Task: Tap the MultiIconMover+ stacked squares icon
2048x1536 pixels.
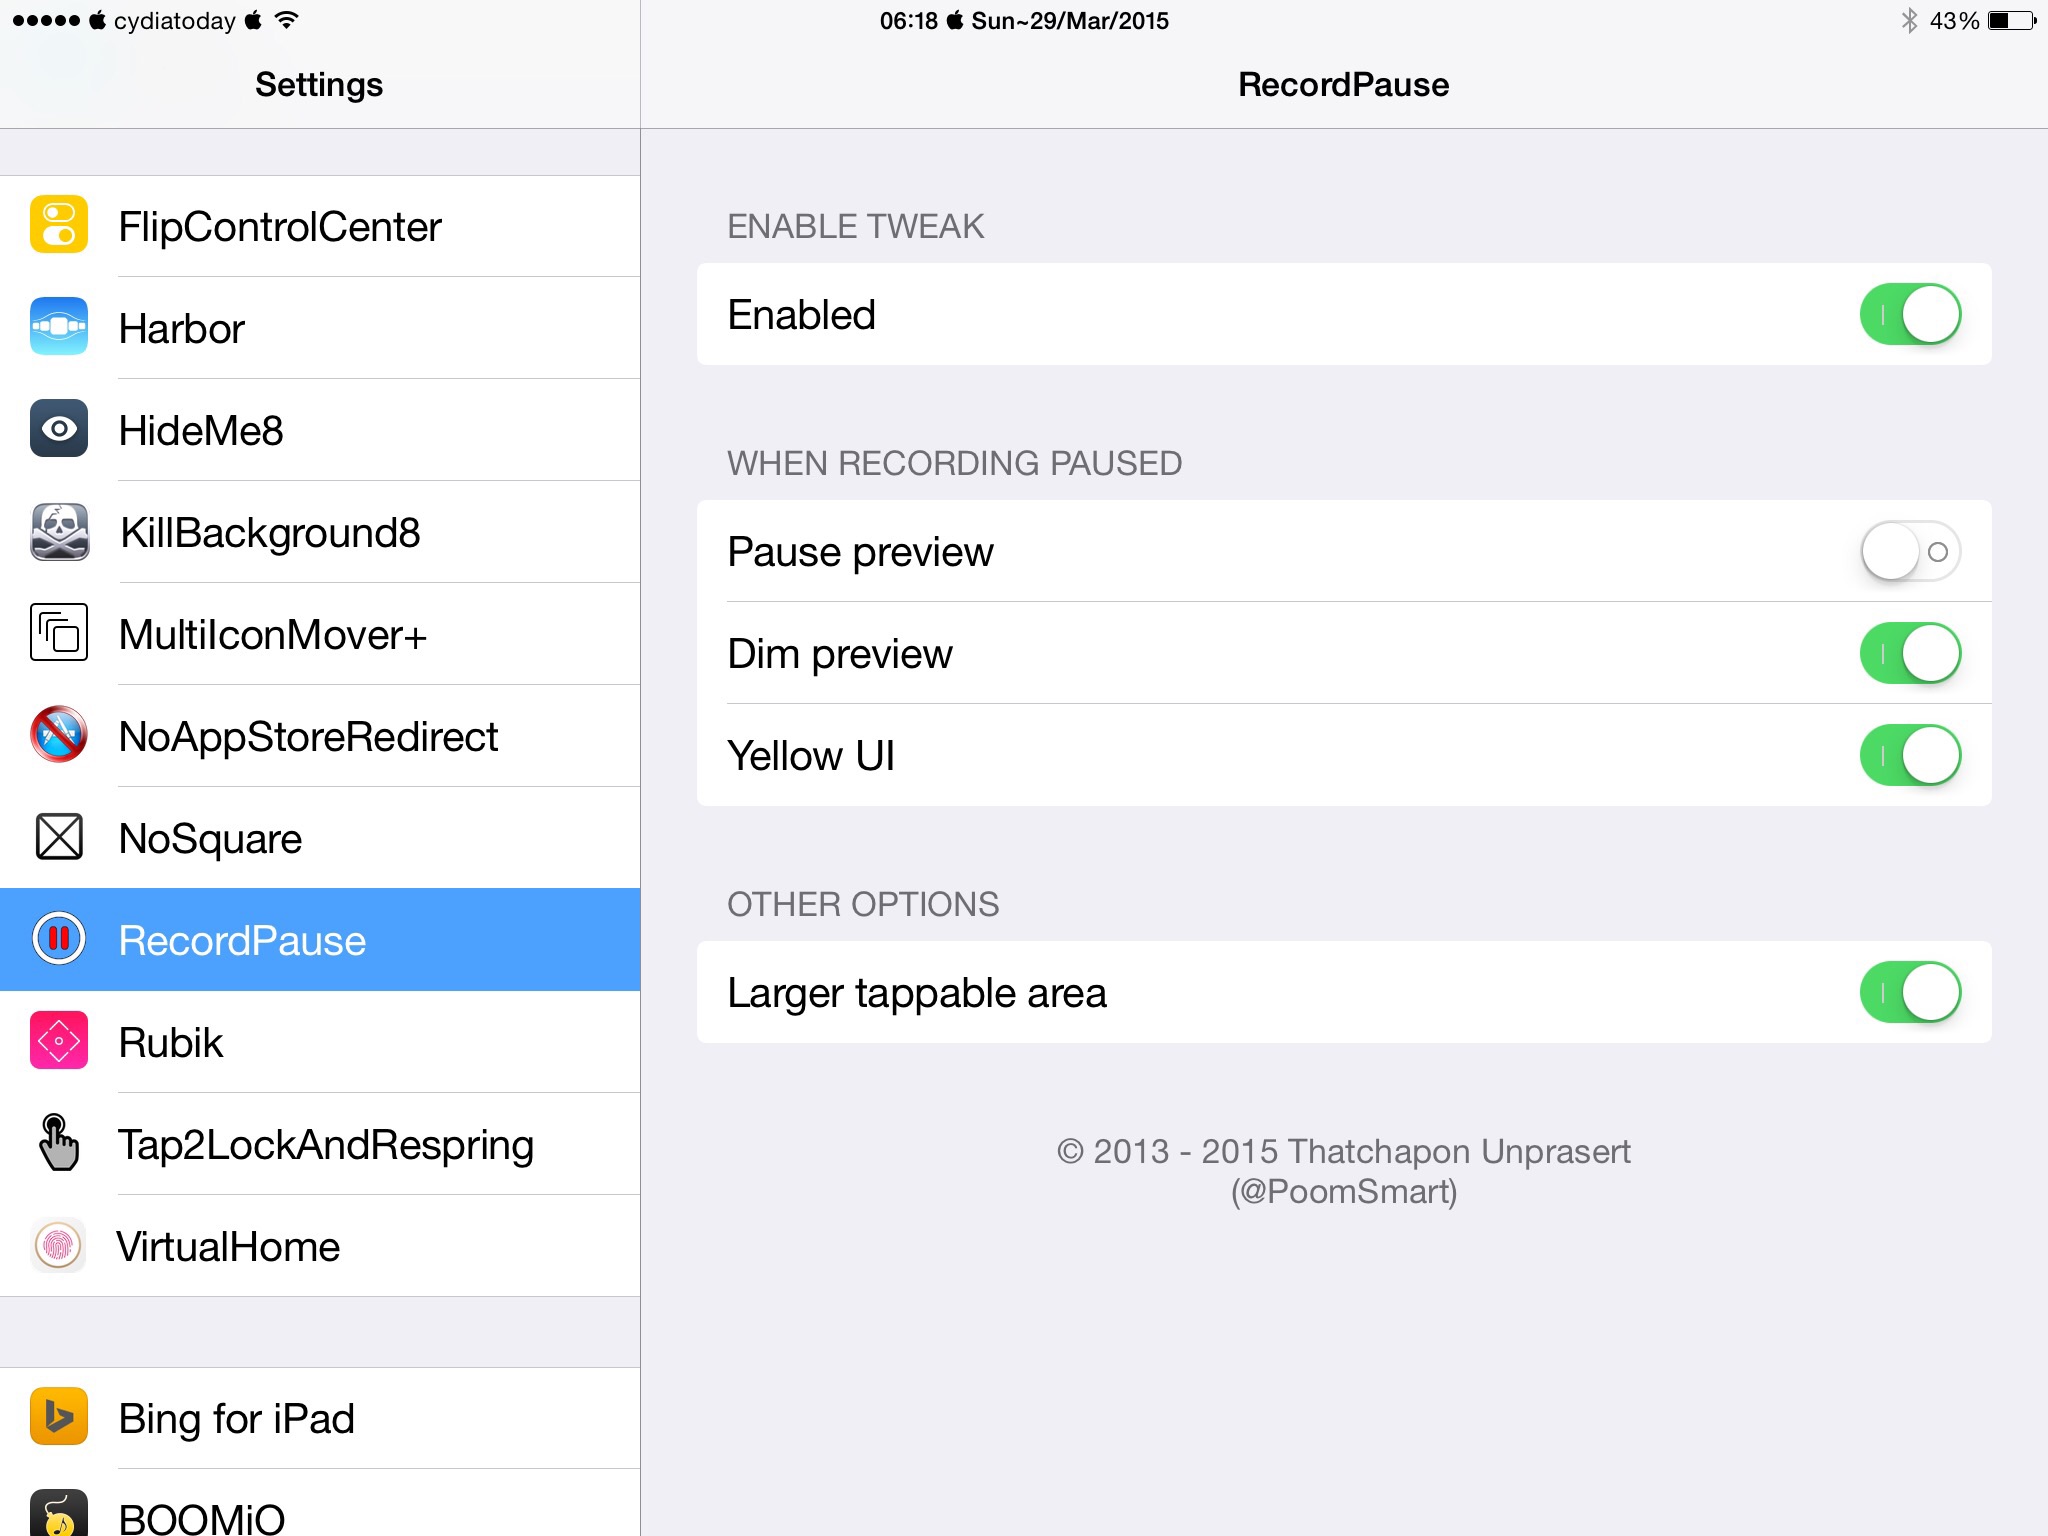Action: pos(59,633)
